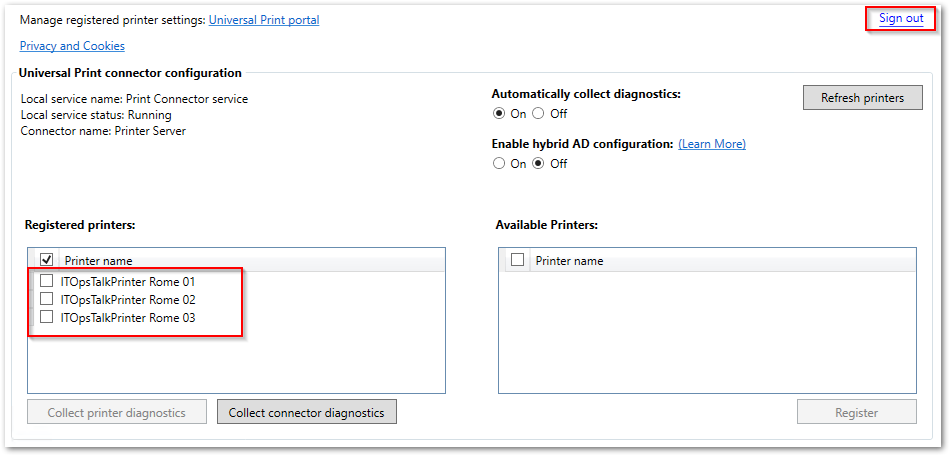This screenshot has height=456, width=950.
Task: Set automatic diagnostics collection to On
Action: point(499,113)
